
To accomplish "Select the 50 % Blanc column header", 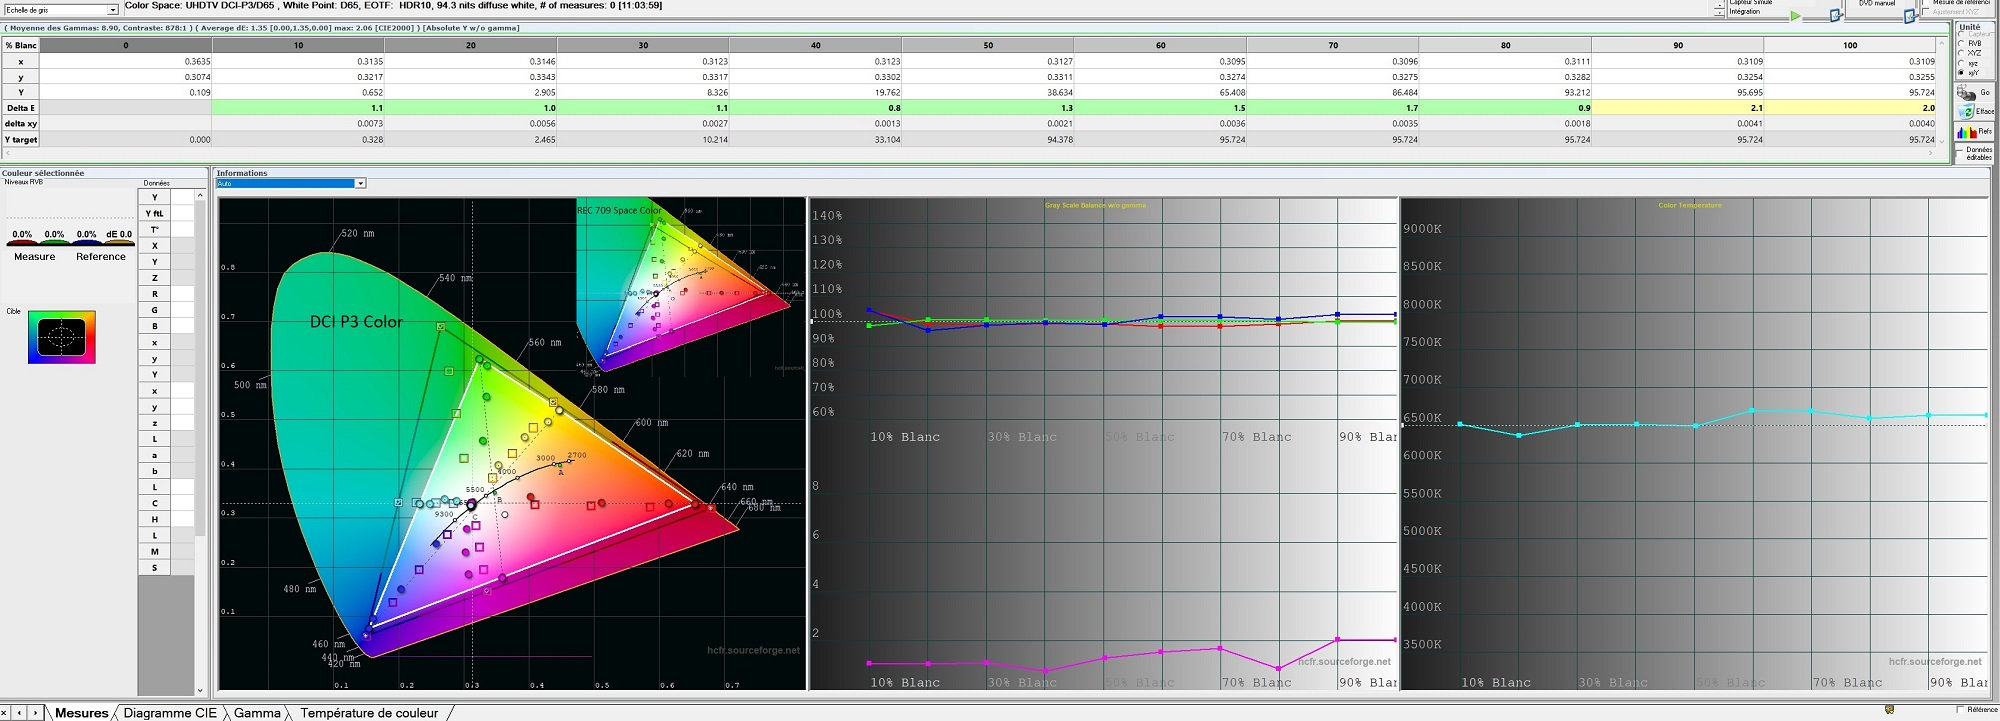I will pos(988,45).
